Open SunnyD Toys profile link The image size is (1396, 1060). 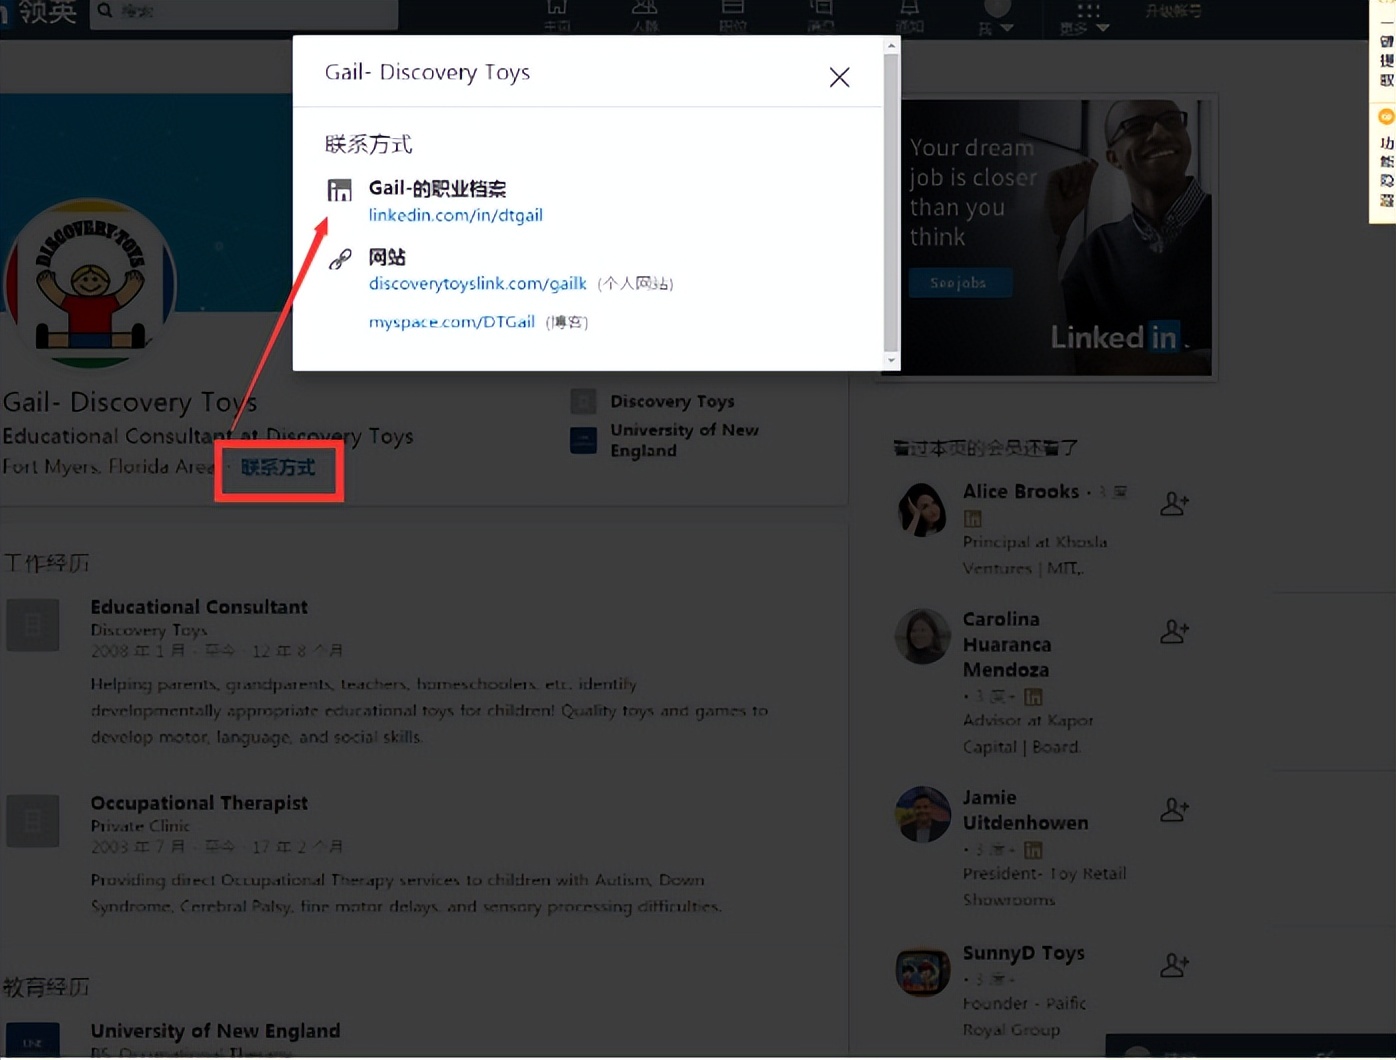click(x=1024, y=953)
